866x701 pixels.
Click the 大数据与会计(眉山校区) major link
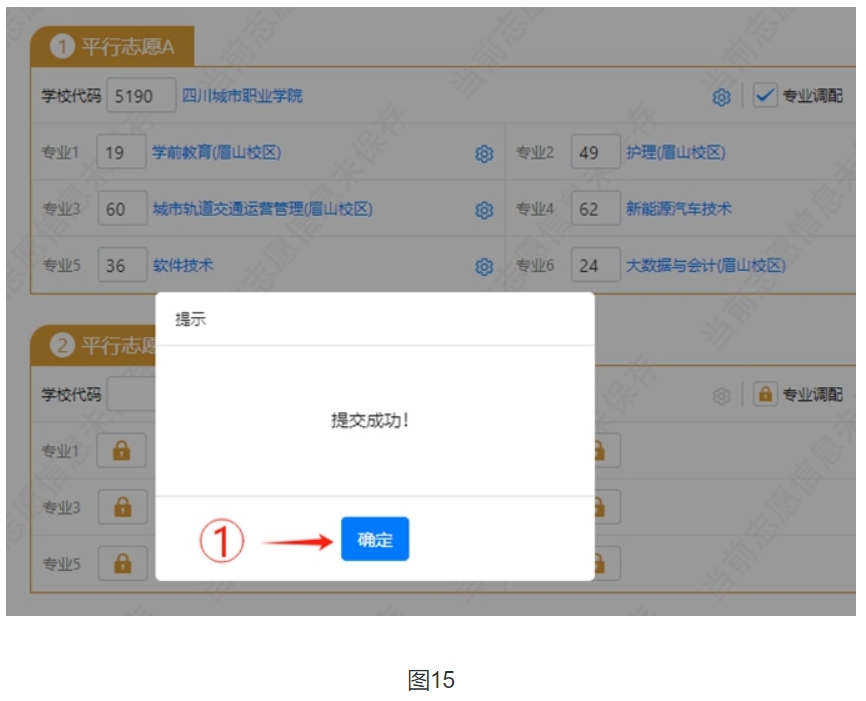click(705, 266)
